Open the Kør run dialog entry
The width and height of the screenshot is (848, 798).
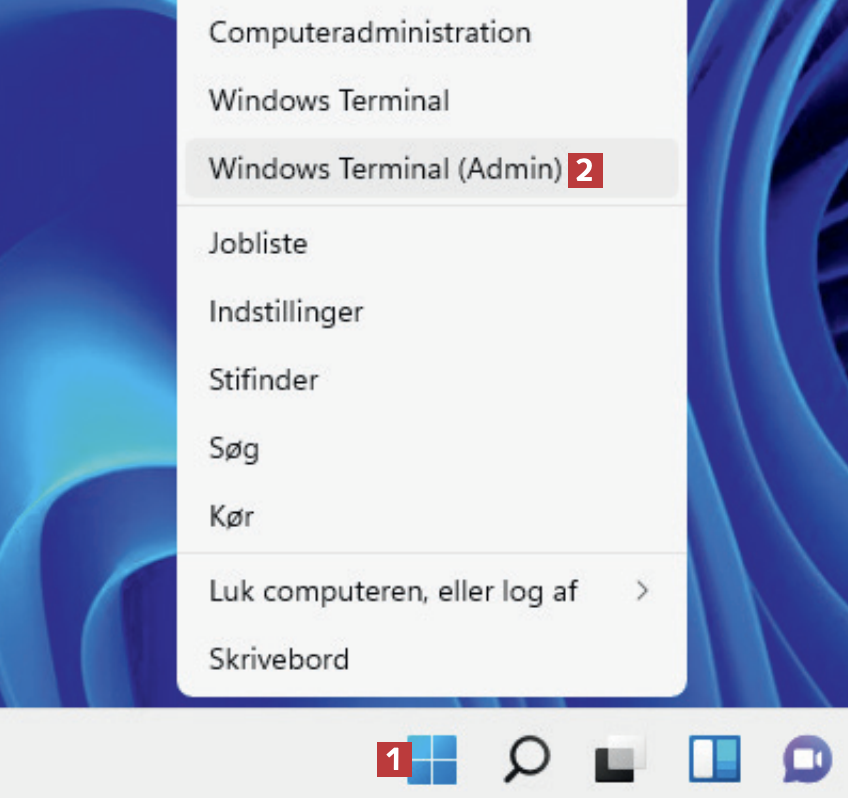tap(432, 516)
